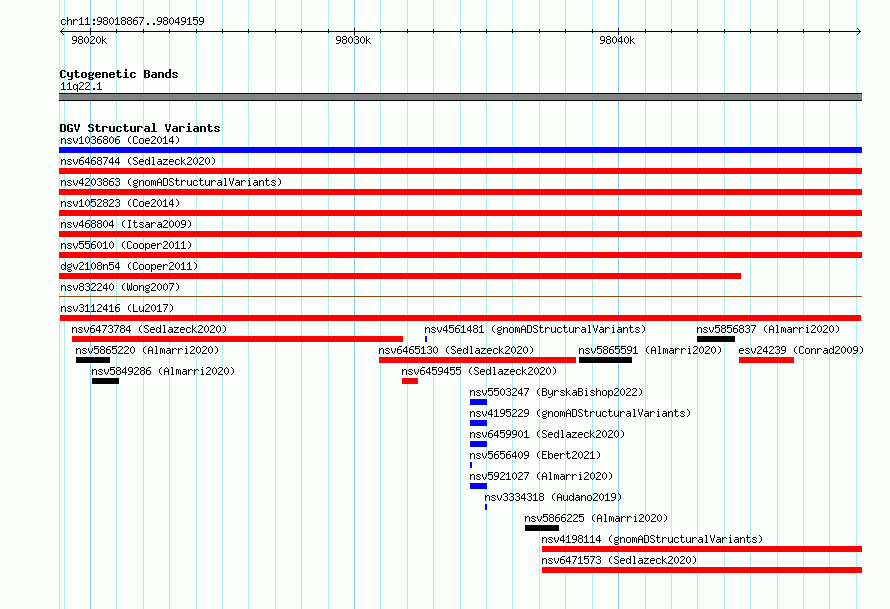Viewport: 890px width, 609px height.
Task: Click dgv2108n54 (Cooper2011) label
Action: click(129, 266)
